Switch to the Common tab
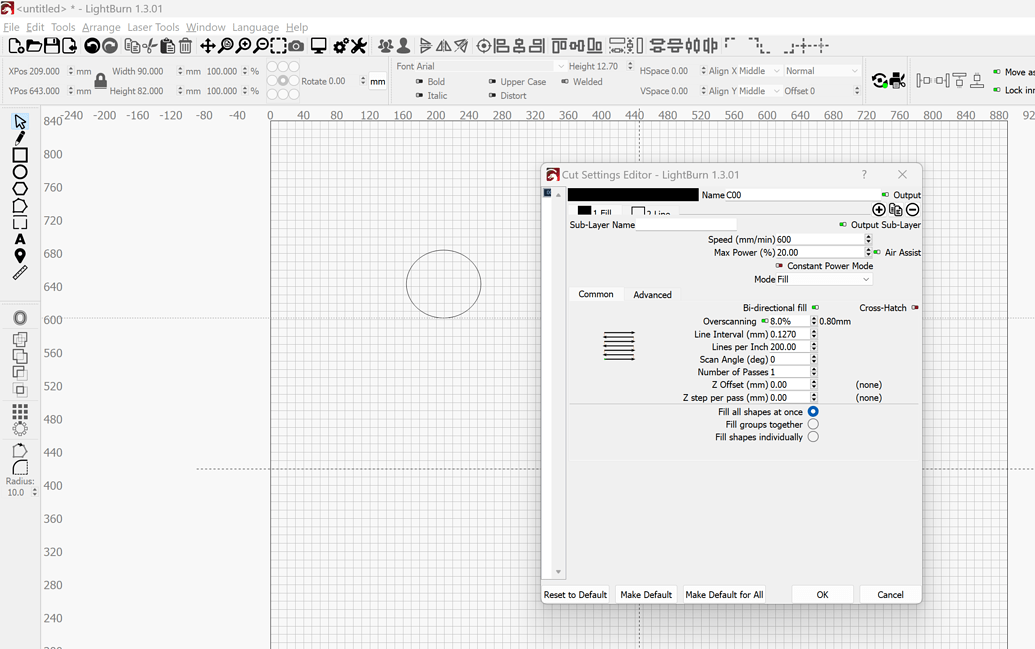This screenshot has height=649, width=1035. pyautogui.click(x=596, y=294)
